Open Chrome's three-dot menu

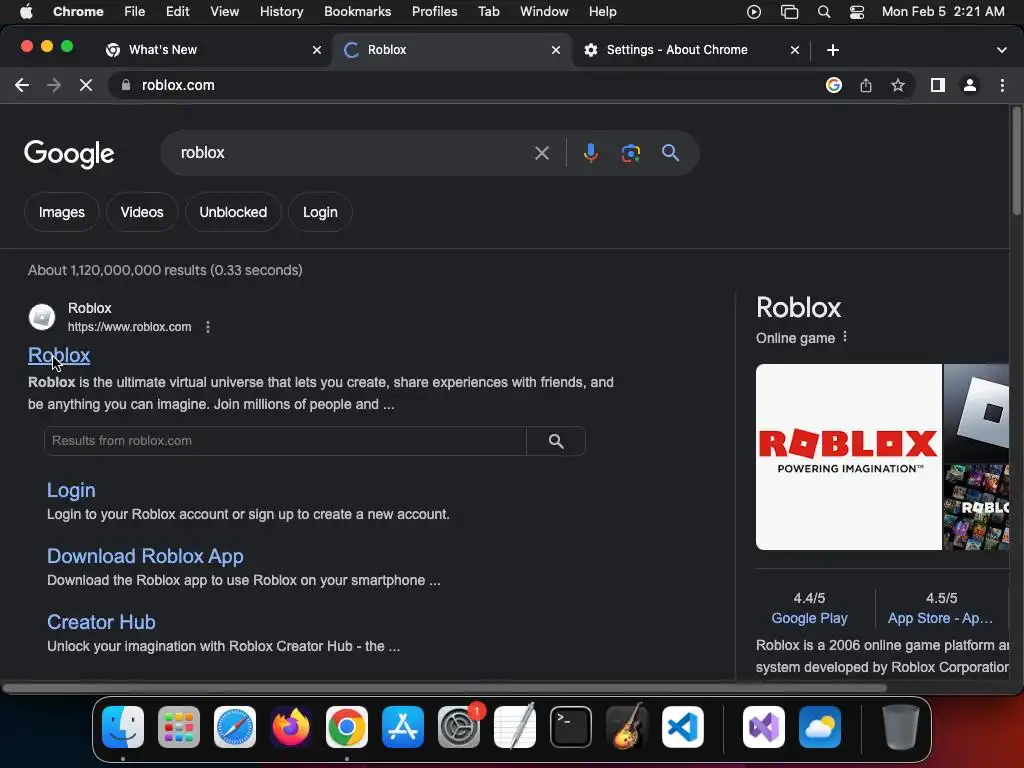(1002, 86)
